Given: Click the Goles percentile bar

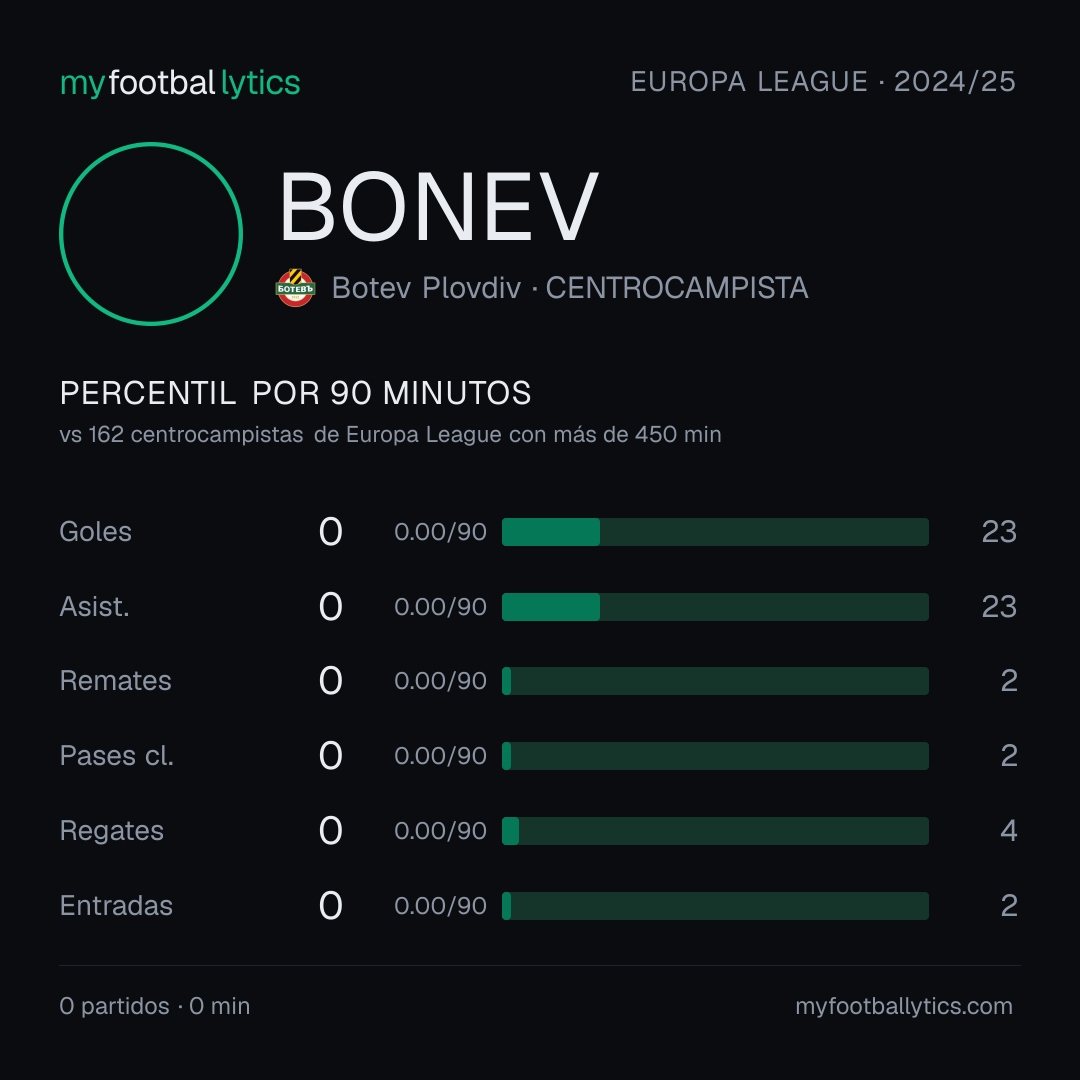Looking at the screenshot, I should point(715,532).
